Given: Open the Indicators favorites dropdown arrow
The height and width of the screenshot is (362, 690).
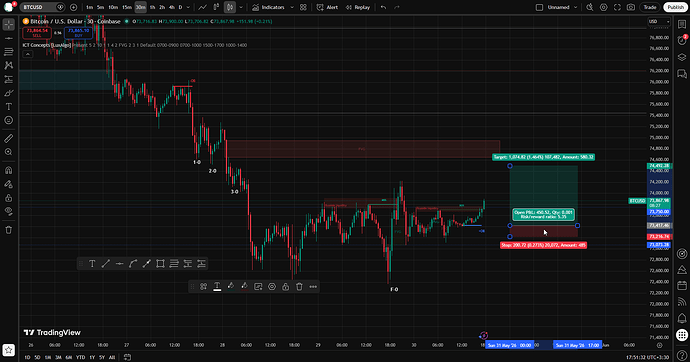Looking at the screenshot, I should [292, 7].
